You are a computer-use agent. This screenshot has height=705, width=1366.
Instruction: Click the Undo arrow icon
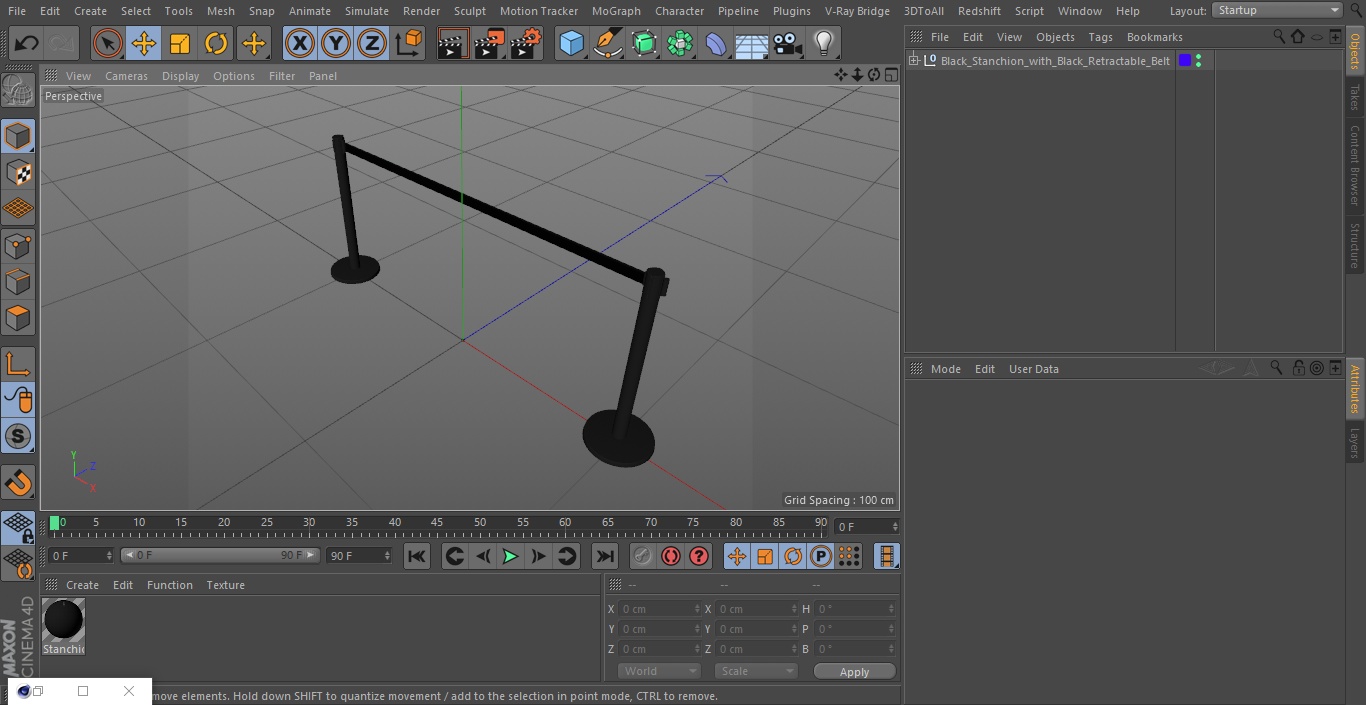coord(27,44)
